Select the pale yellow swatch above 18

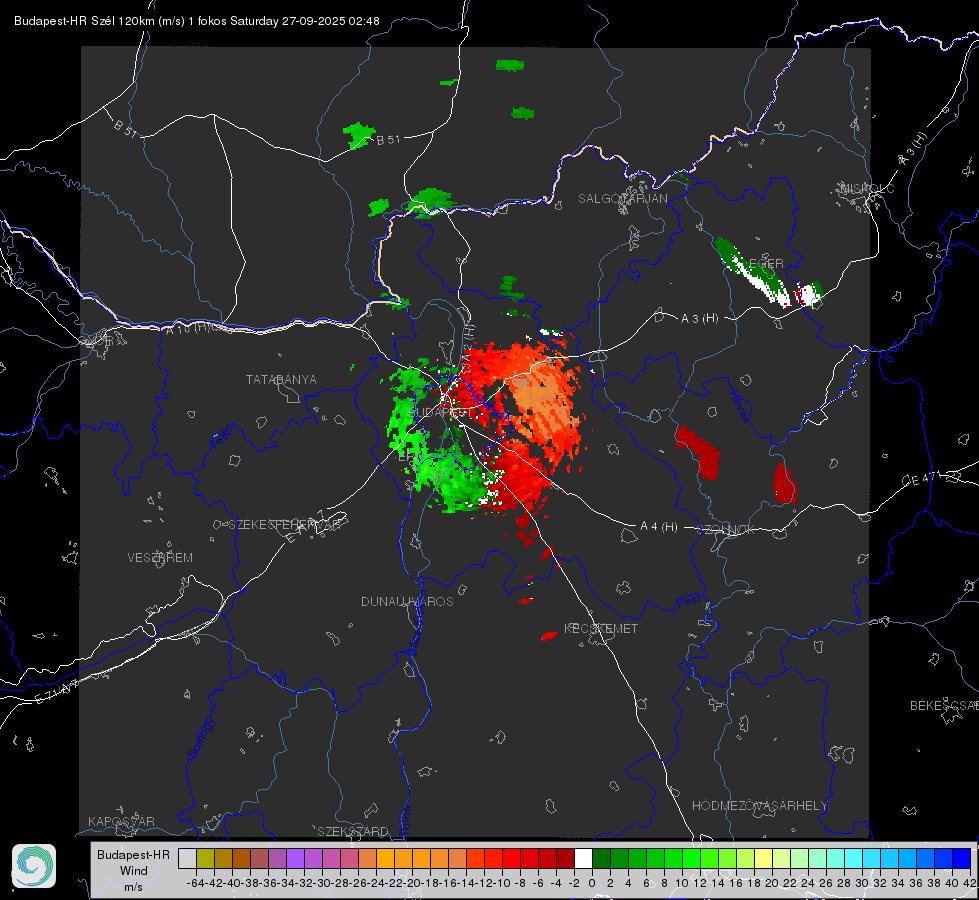pos(763,859)
